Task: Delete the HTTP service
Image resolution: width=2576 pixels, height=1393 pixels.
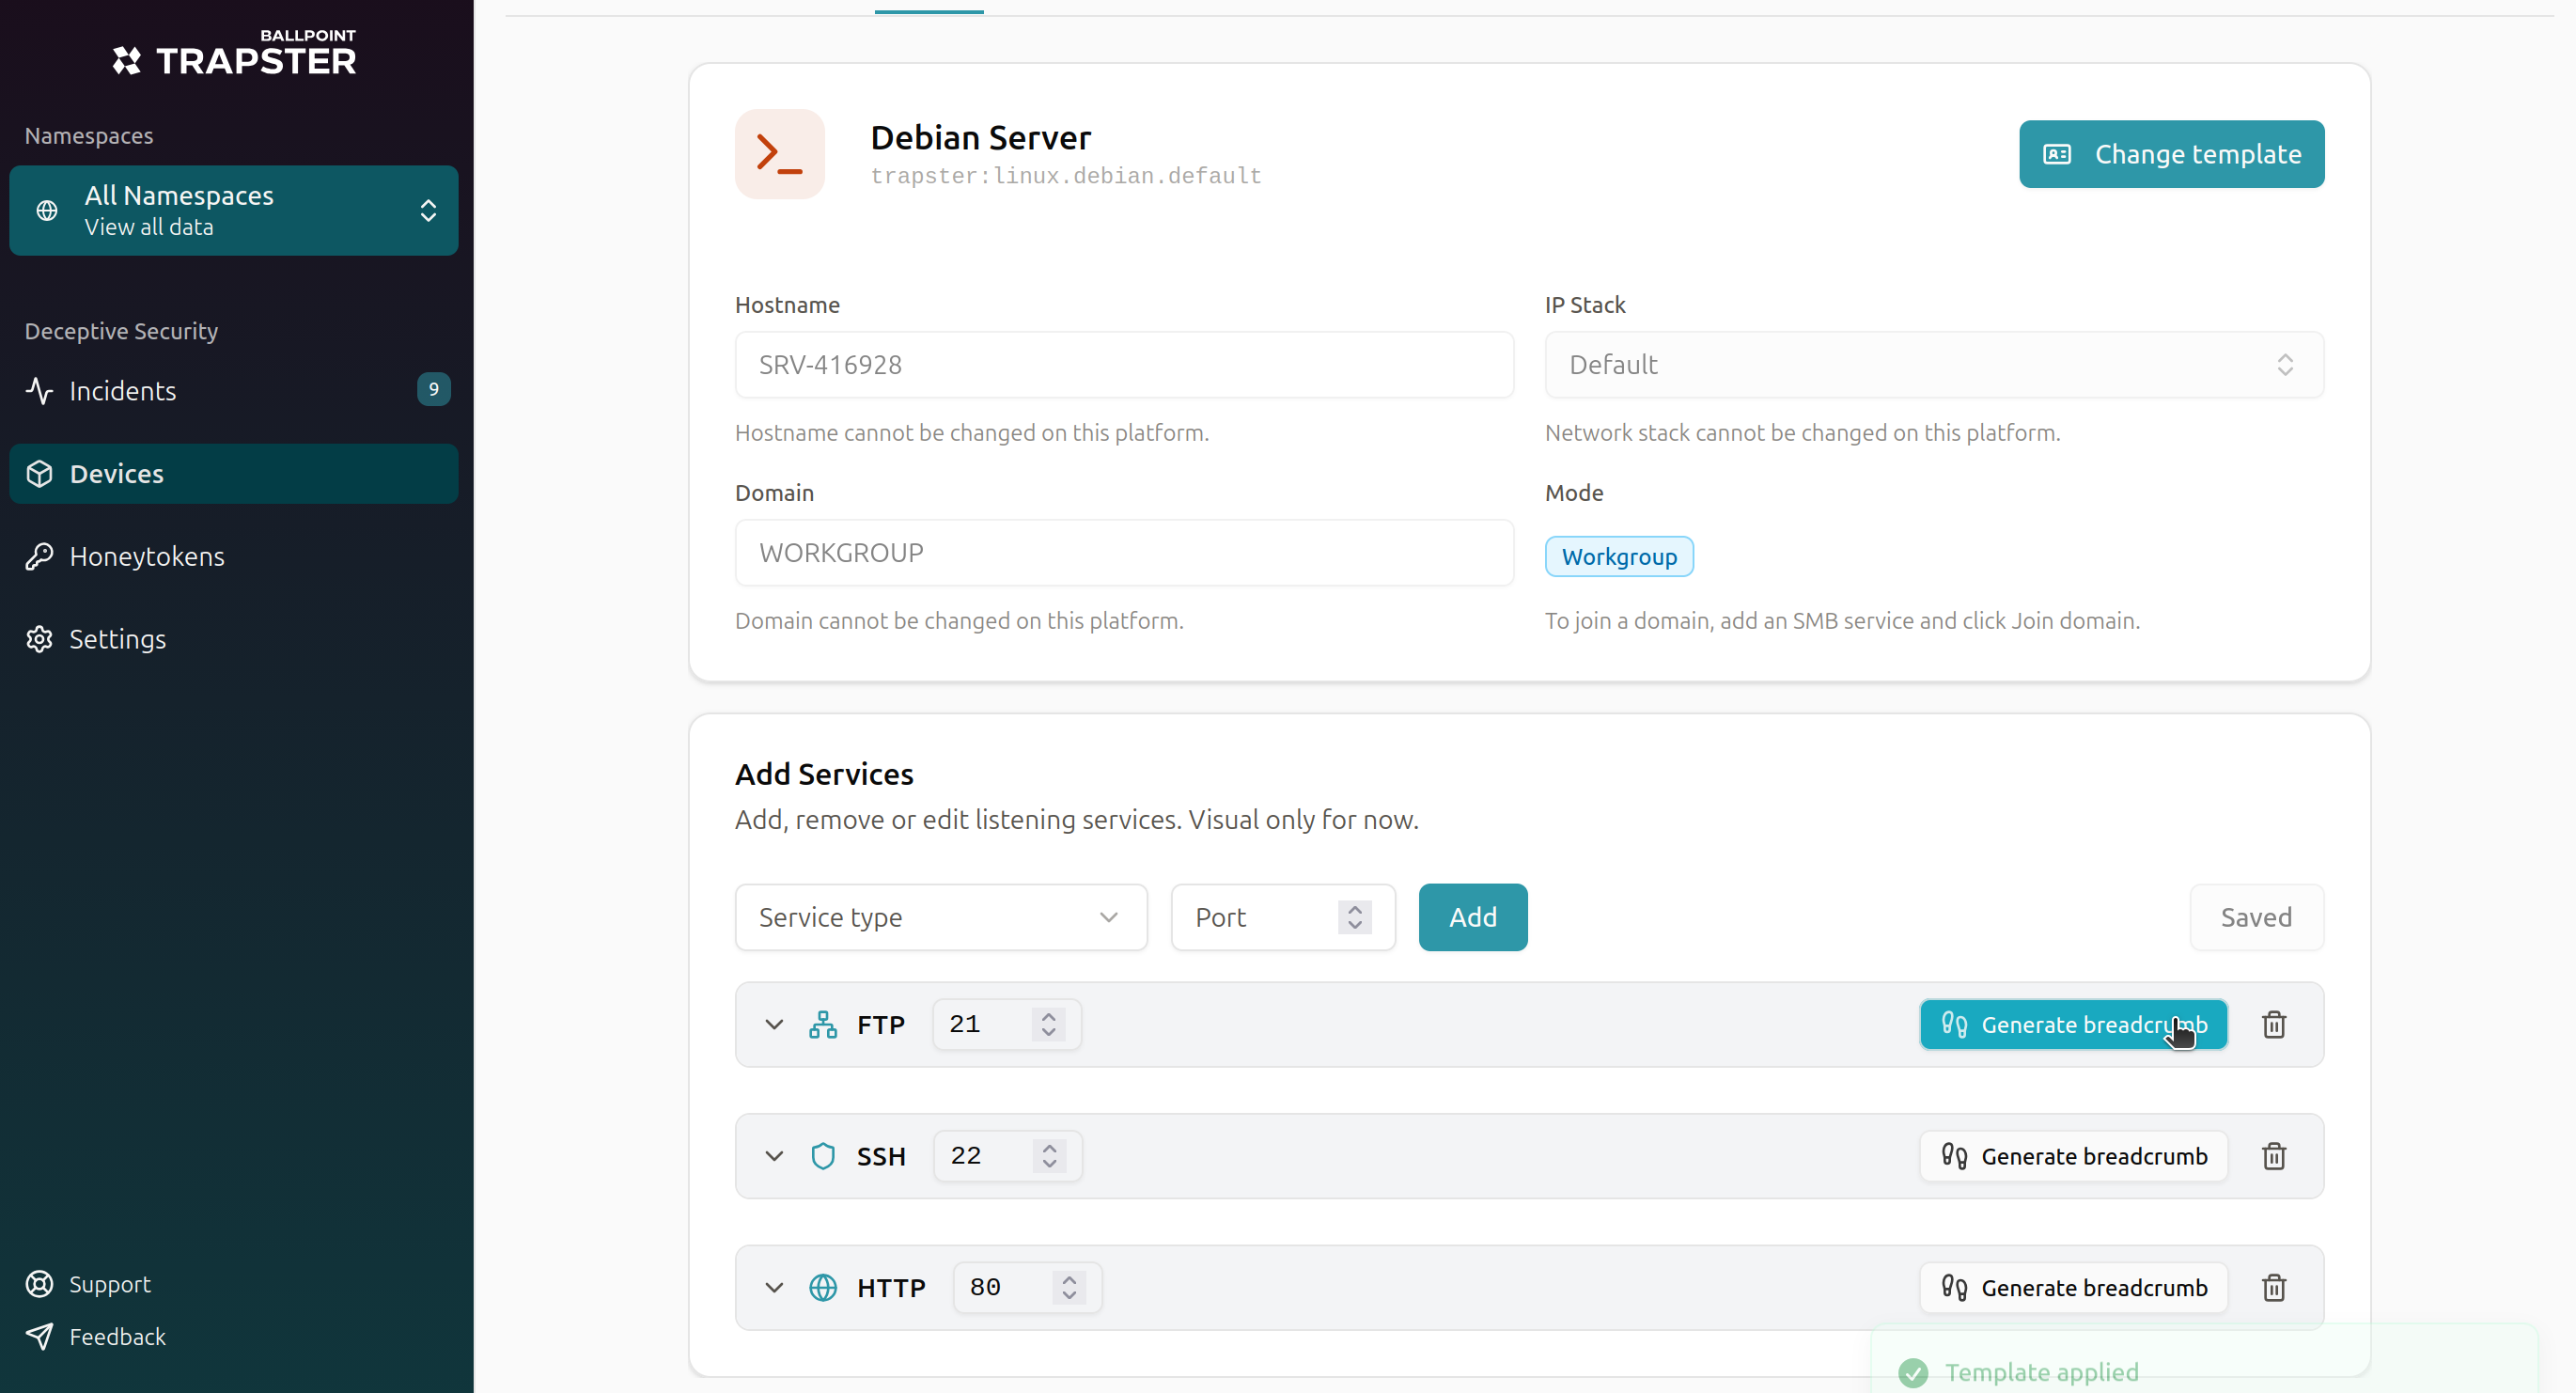Action: click(x=2274, y=1288)
